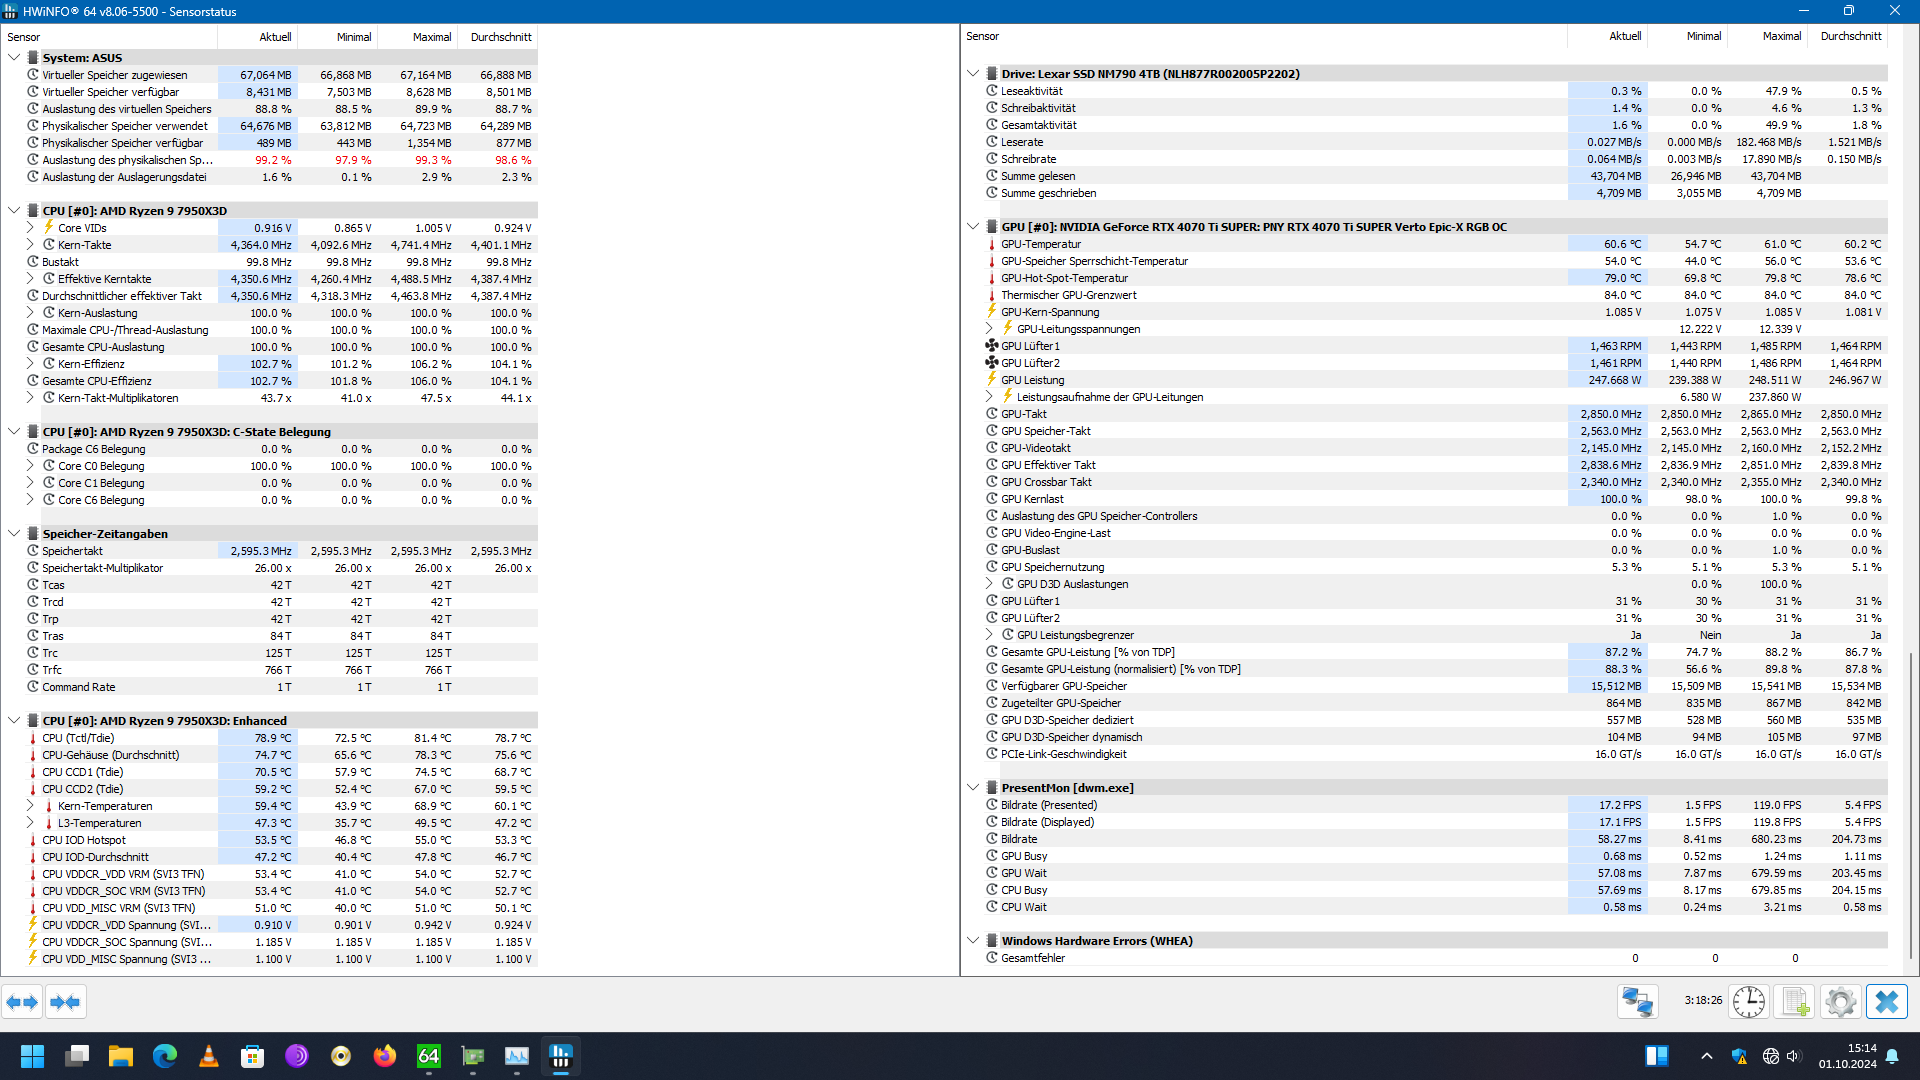The image size is (1920, 1080).
Task: Open VLC media player from taskbar
Action: [209, 1056]
